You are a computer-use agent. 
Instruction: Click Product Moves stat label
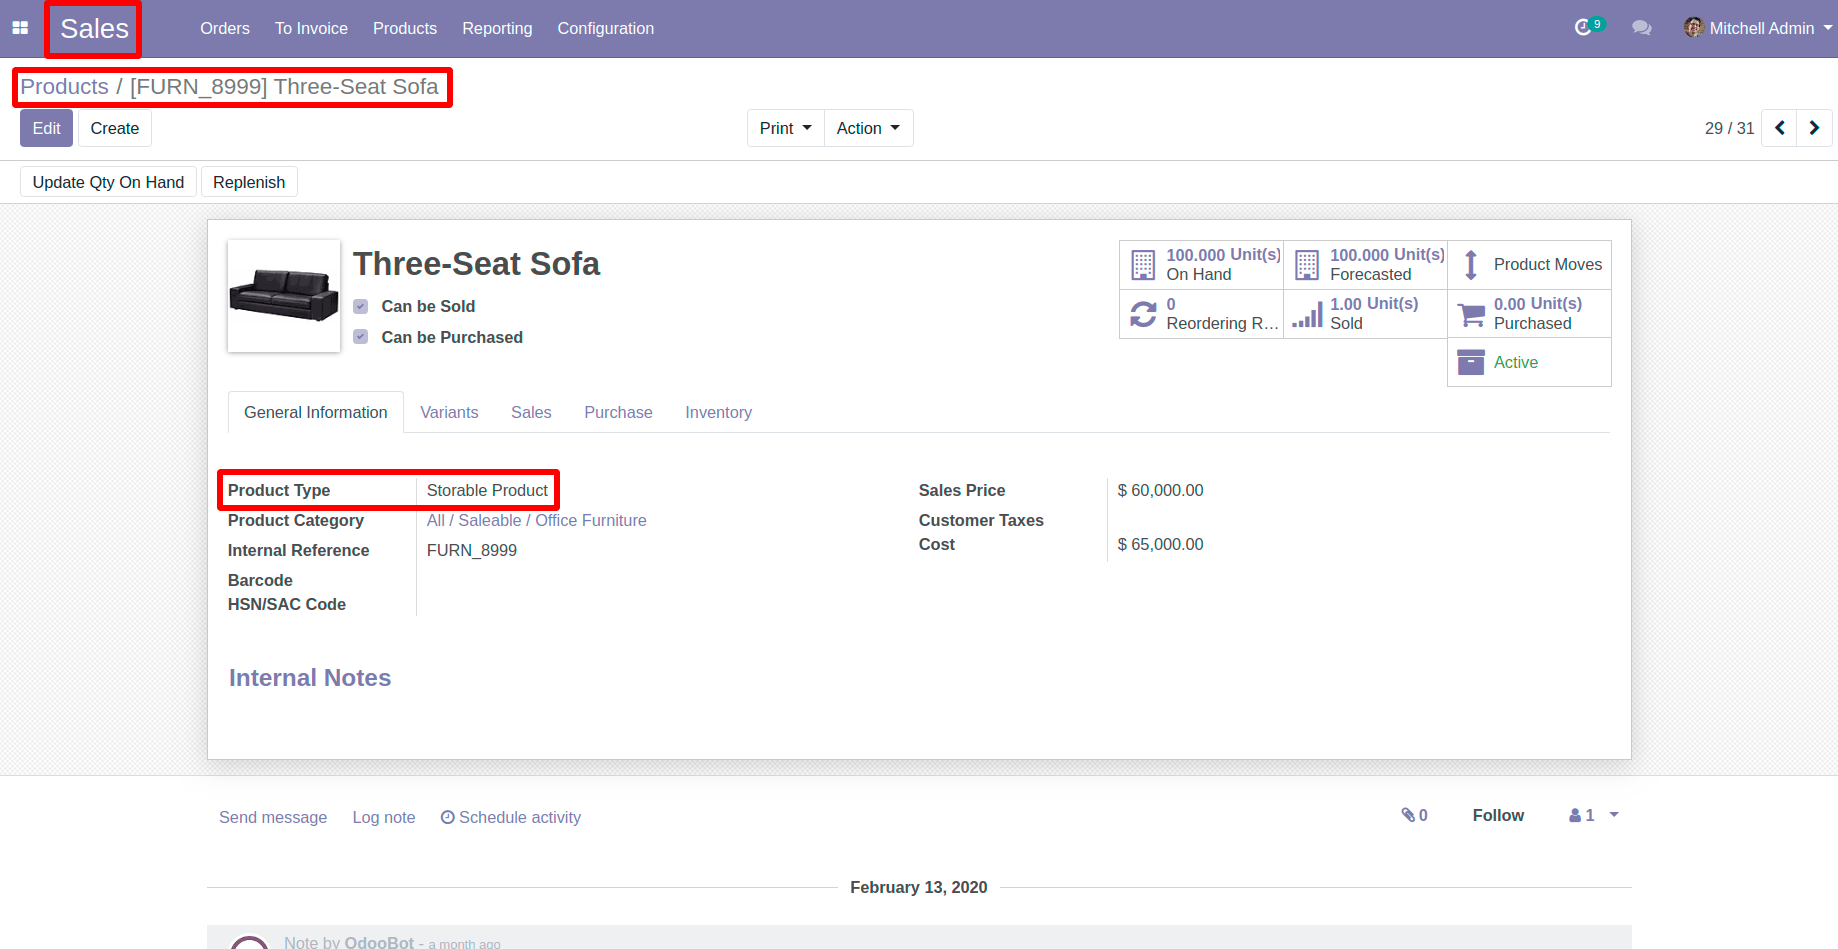[1548, 264]
